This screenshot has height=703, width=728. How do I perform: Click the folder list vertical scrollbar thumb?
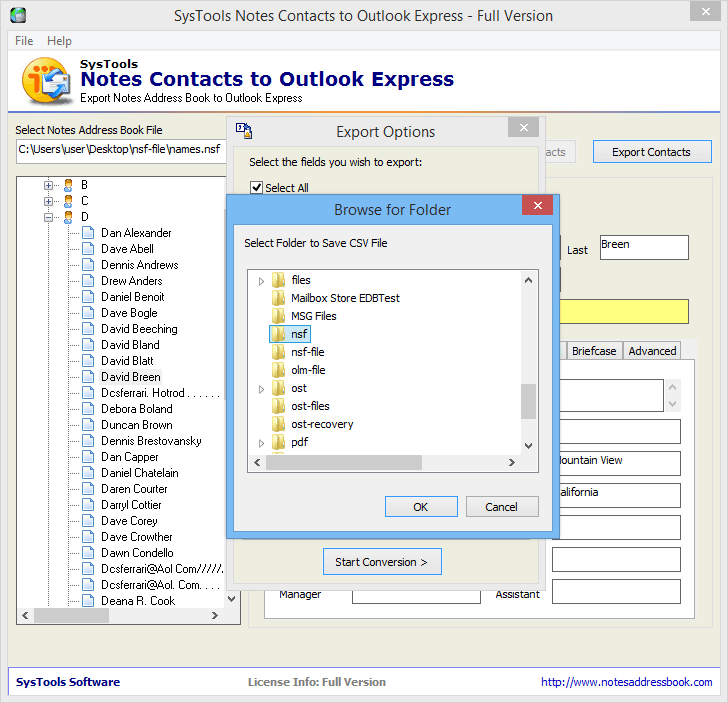tap(528, 401)
